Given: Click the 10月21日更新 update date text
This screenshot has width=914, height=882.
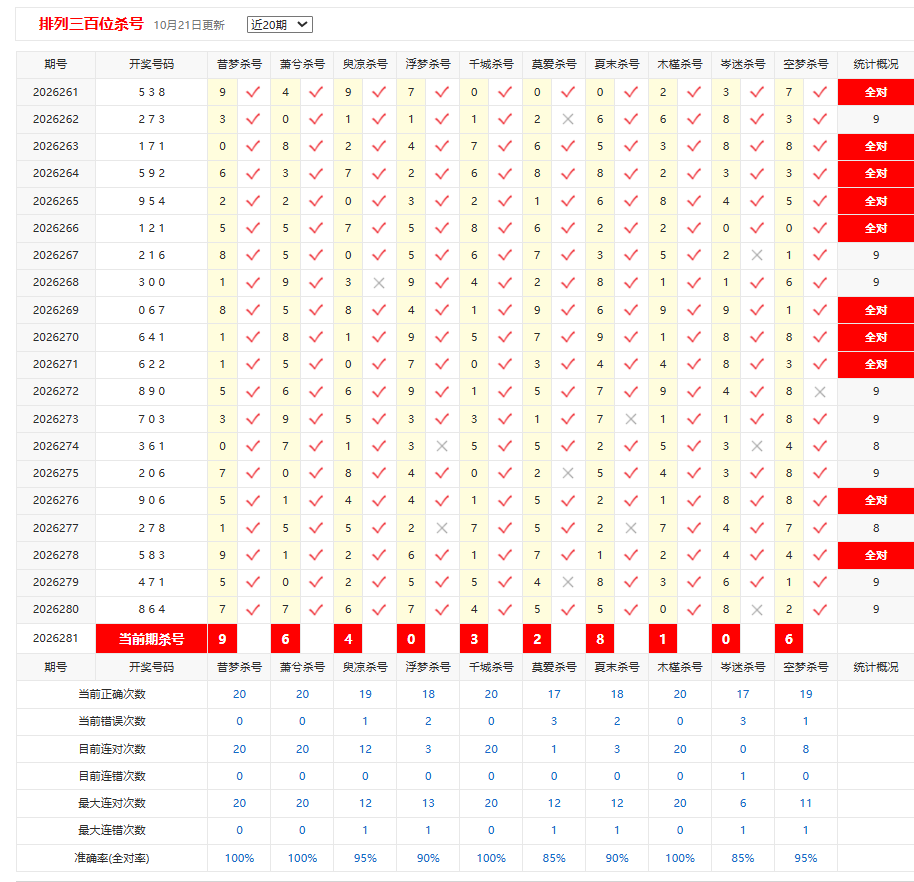Looking at the screenshot, I should (189, 25).
